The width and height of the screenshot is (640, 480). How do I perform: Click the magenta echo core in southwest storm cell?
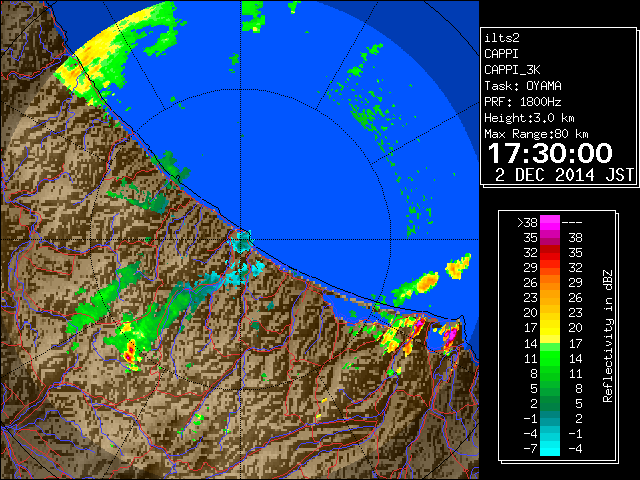tap(131, 352)
